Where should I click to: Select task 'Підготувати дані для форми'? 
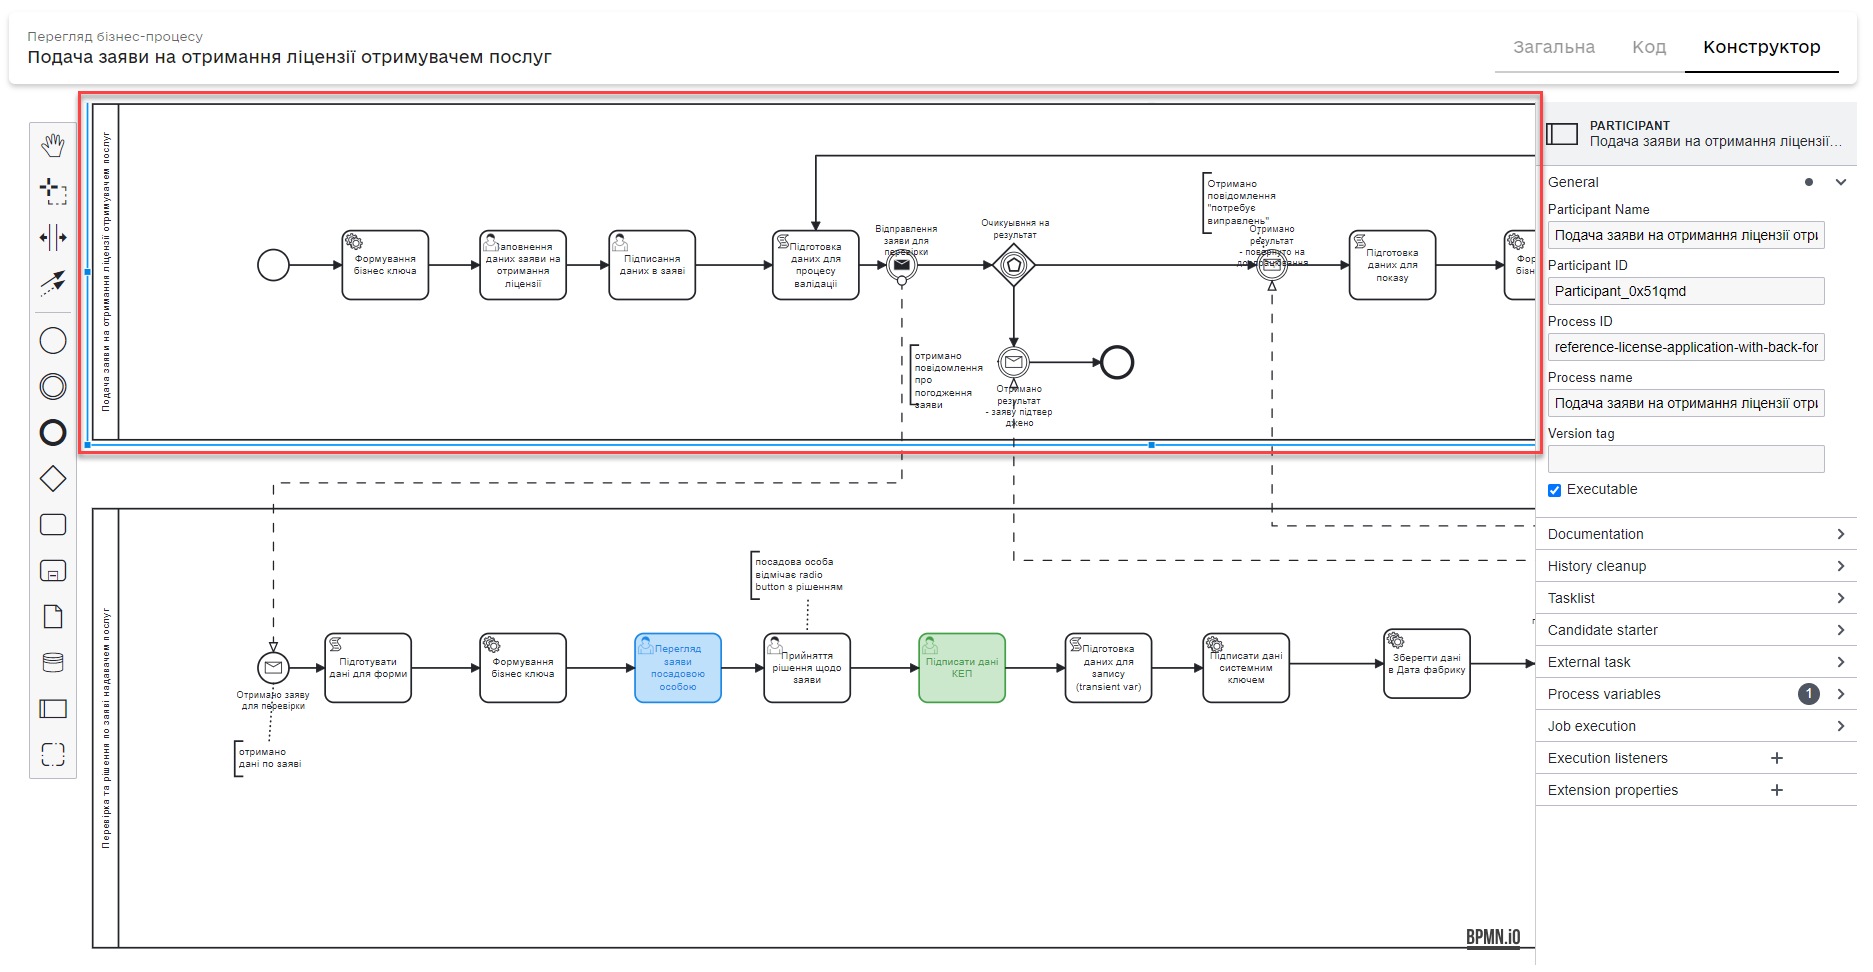[368, 668]
